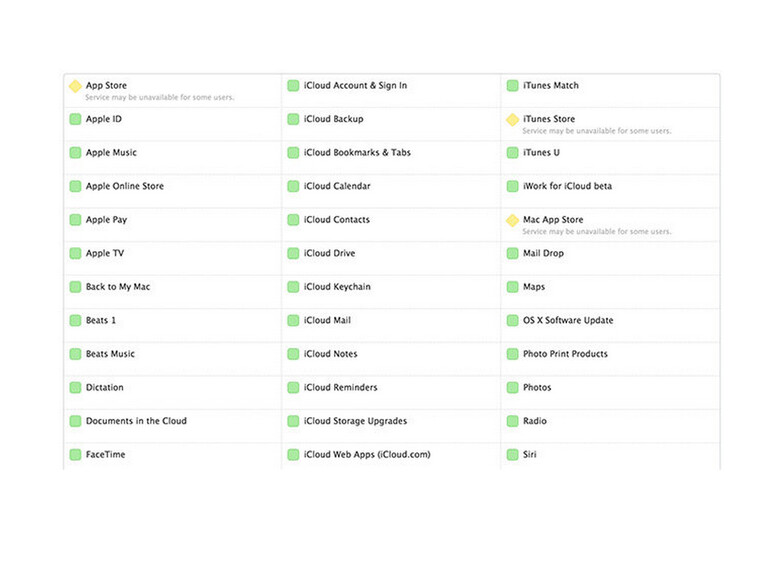Select the iCloud Bookmarks & Tabs label

coord(357,152)
